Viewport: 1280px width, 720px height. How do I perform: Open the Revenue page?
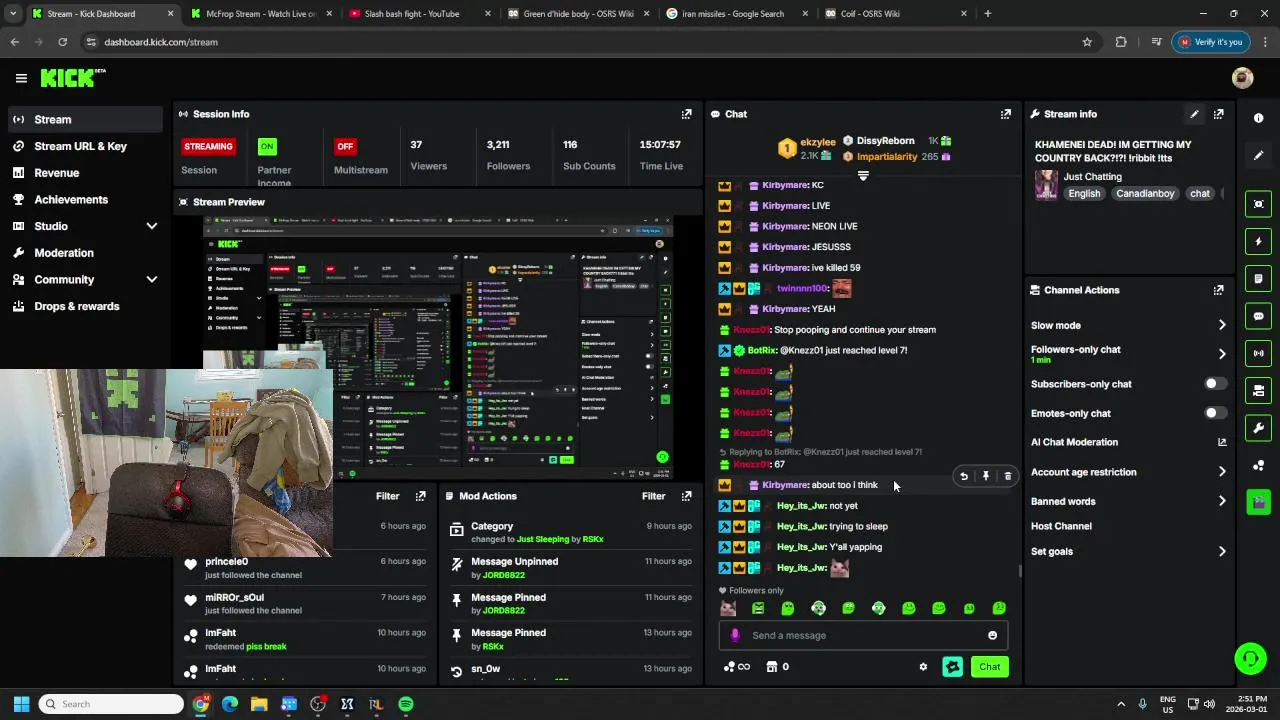tap(84, 173)
